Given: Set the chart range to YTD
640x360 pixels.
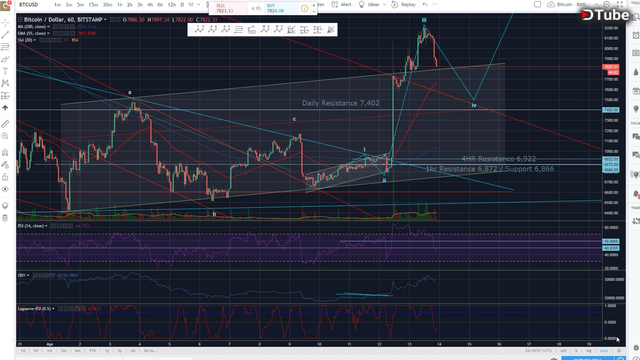Looking at the screenshot, I should click(x=93, y=351).
